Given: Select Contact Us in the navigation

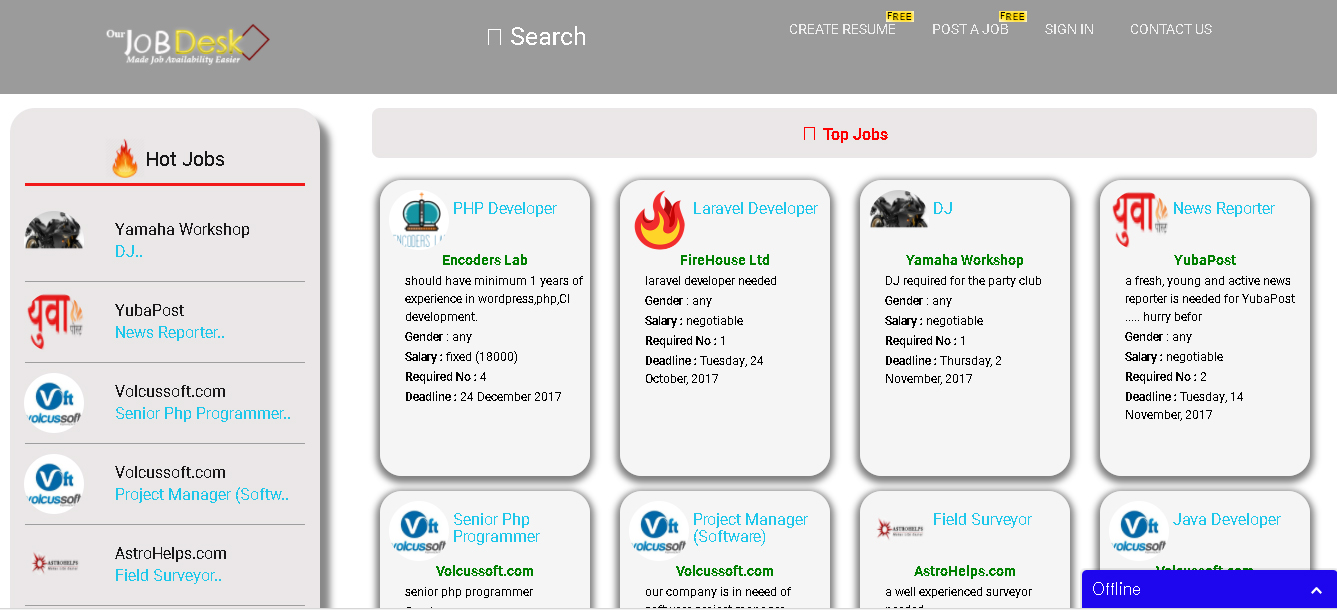Looking at the screenshot, I should (1170, 30).
